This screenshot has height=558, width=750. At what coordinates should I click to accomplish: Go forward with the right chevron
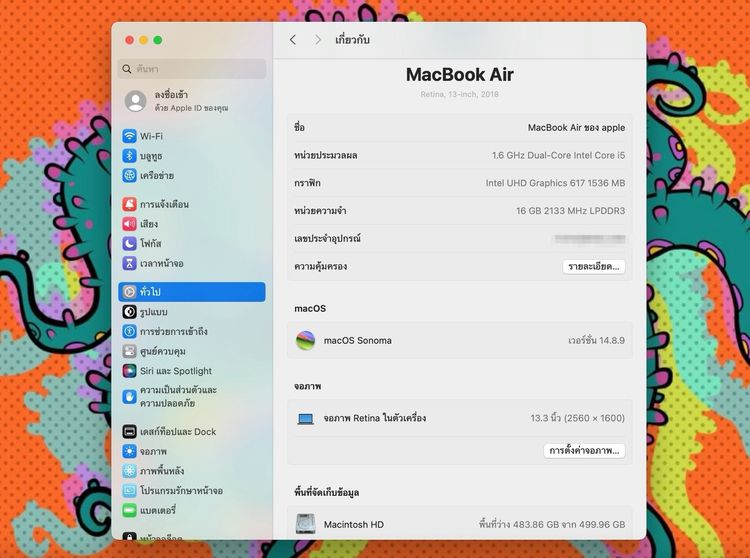[x=318, y=40]
